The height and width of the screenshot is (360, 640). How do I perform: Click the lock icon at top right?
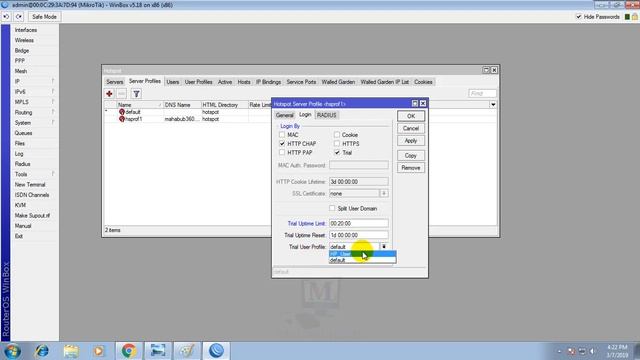[635, 17]
